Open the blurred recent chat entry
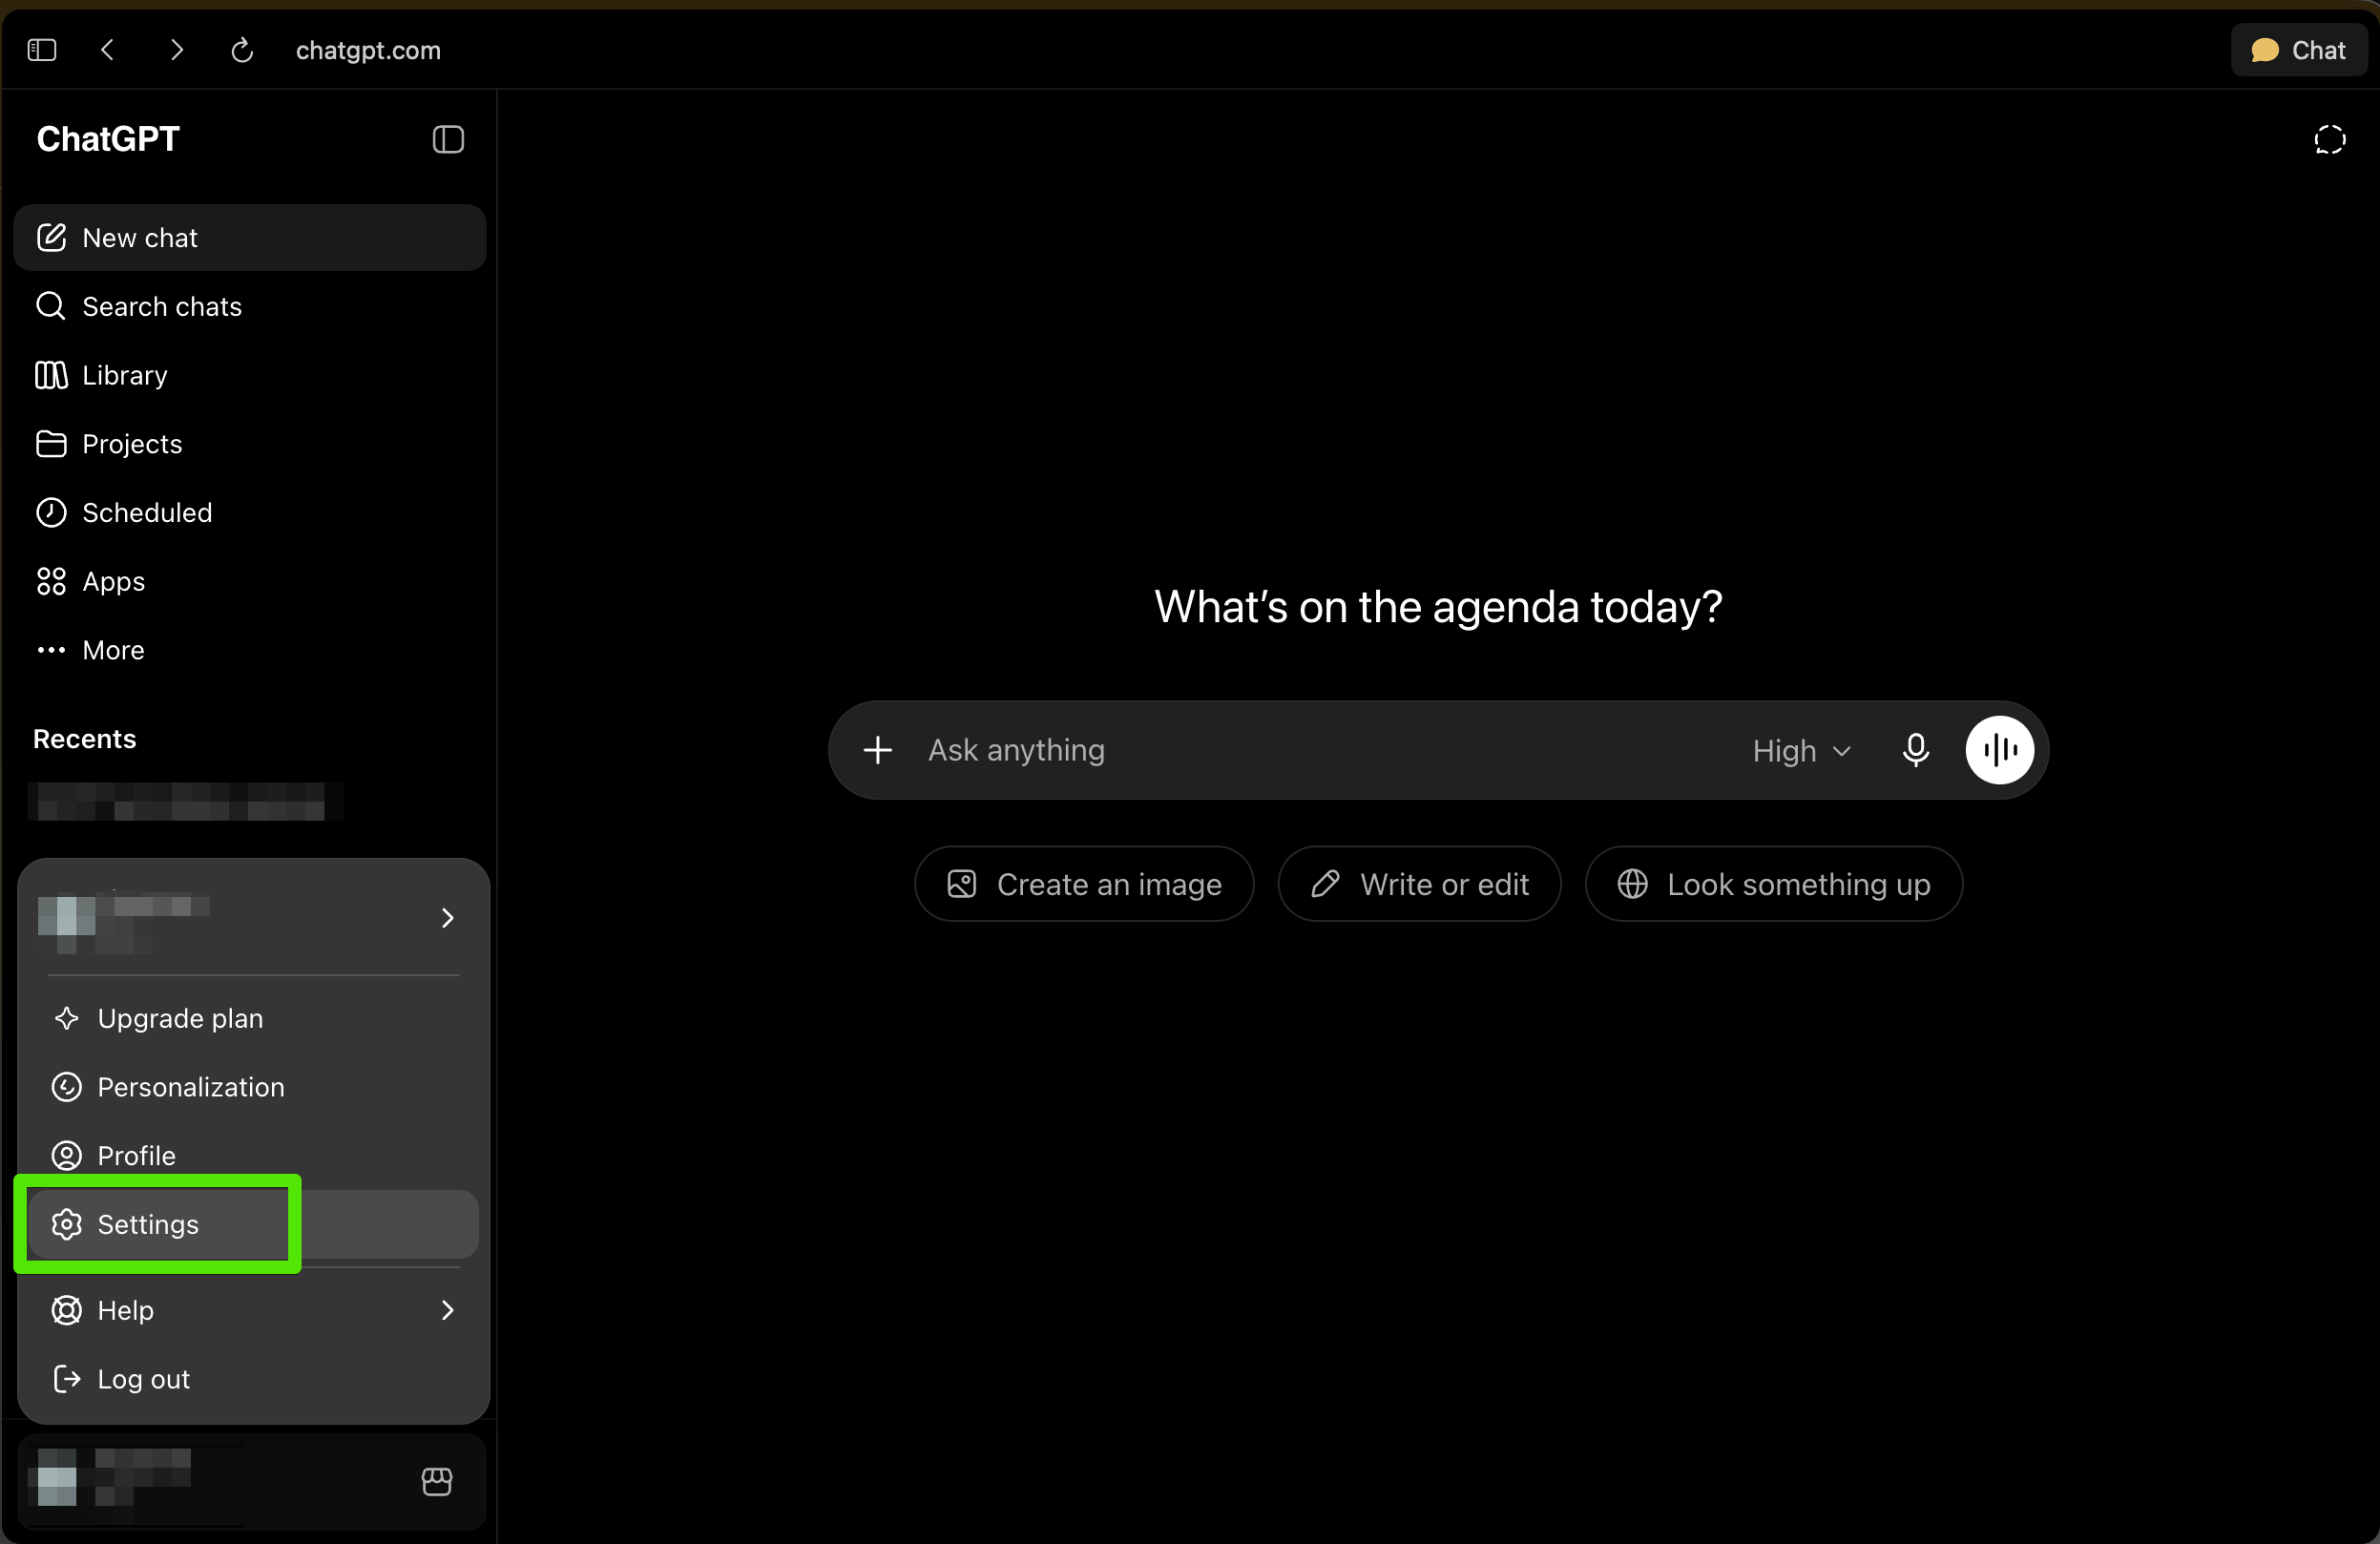The image size is (2380, 1544). coord(185,802)
